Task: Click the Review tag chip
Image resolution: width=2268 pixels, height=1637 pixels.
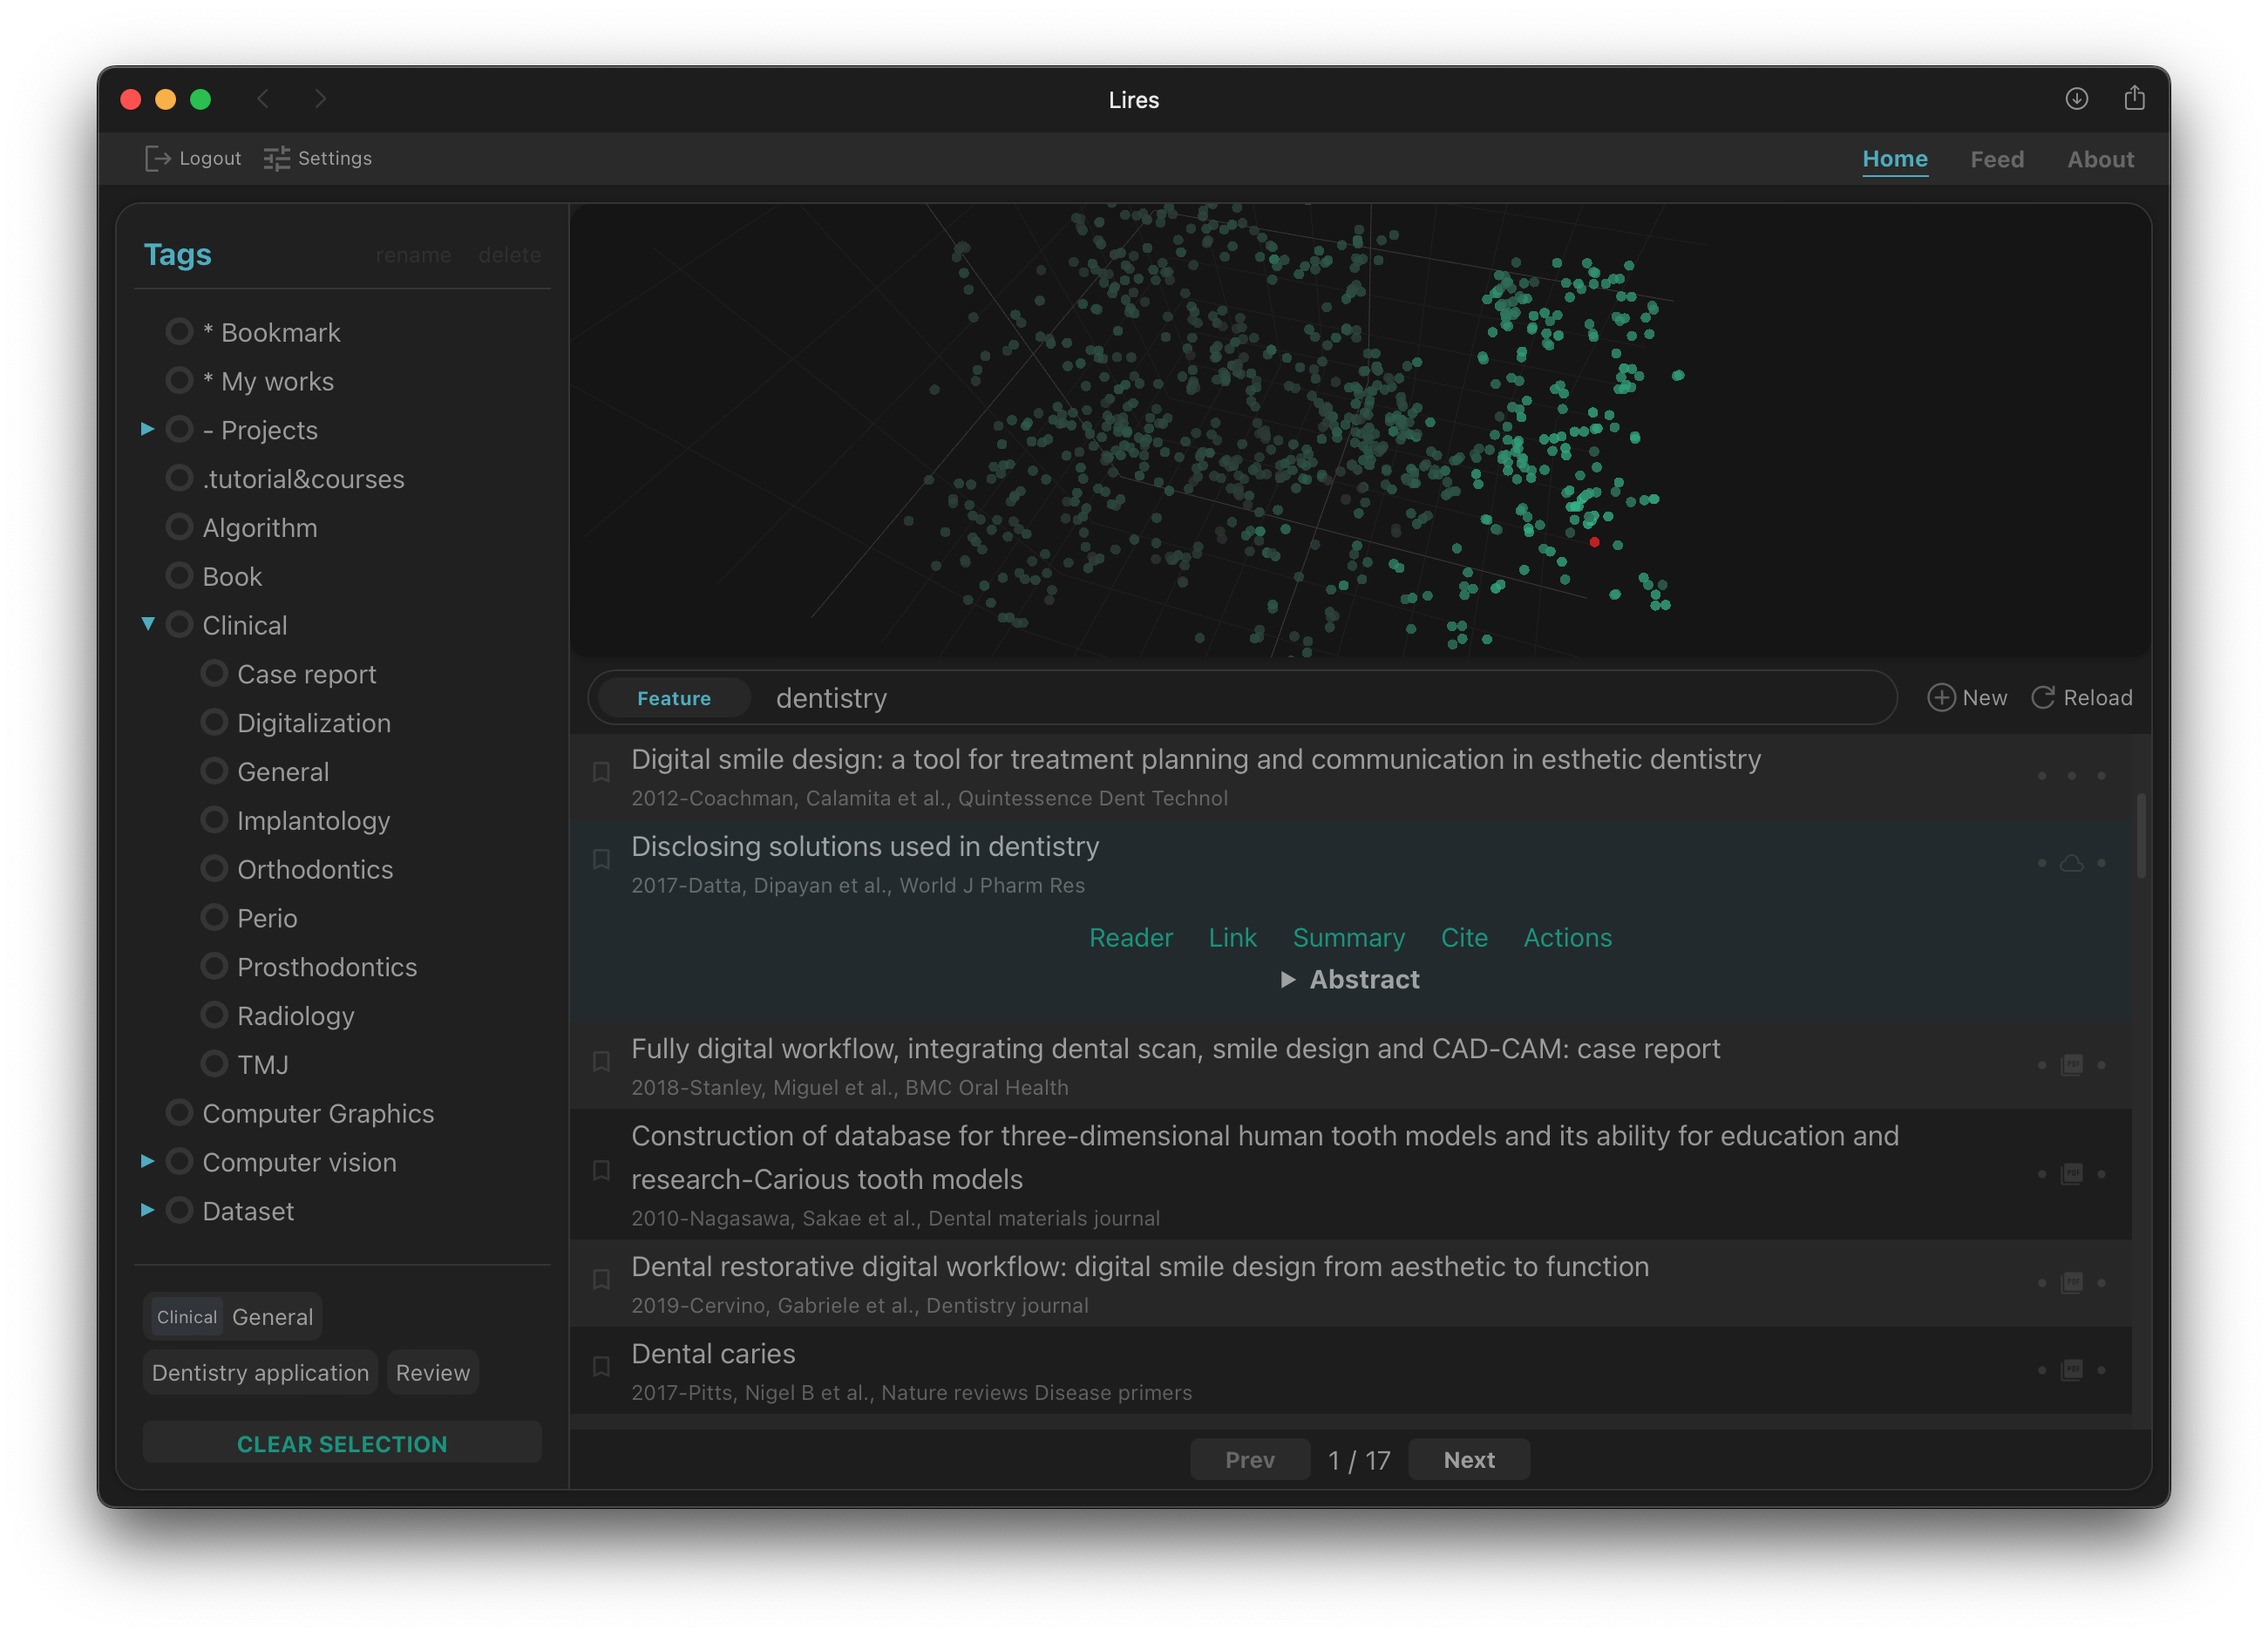Action: (x=432, y=1372)
